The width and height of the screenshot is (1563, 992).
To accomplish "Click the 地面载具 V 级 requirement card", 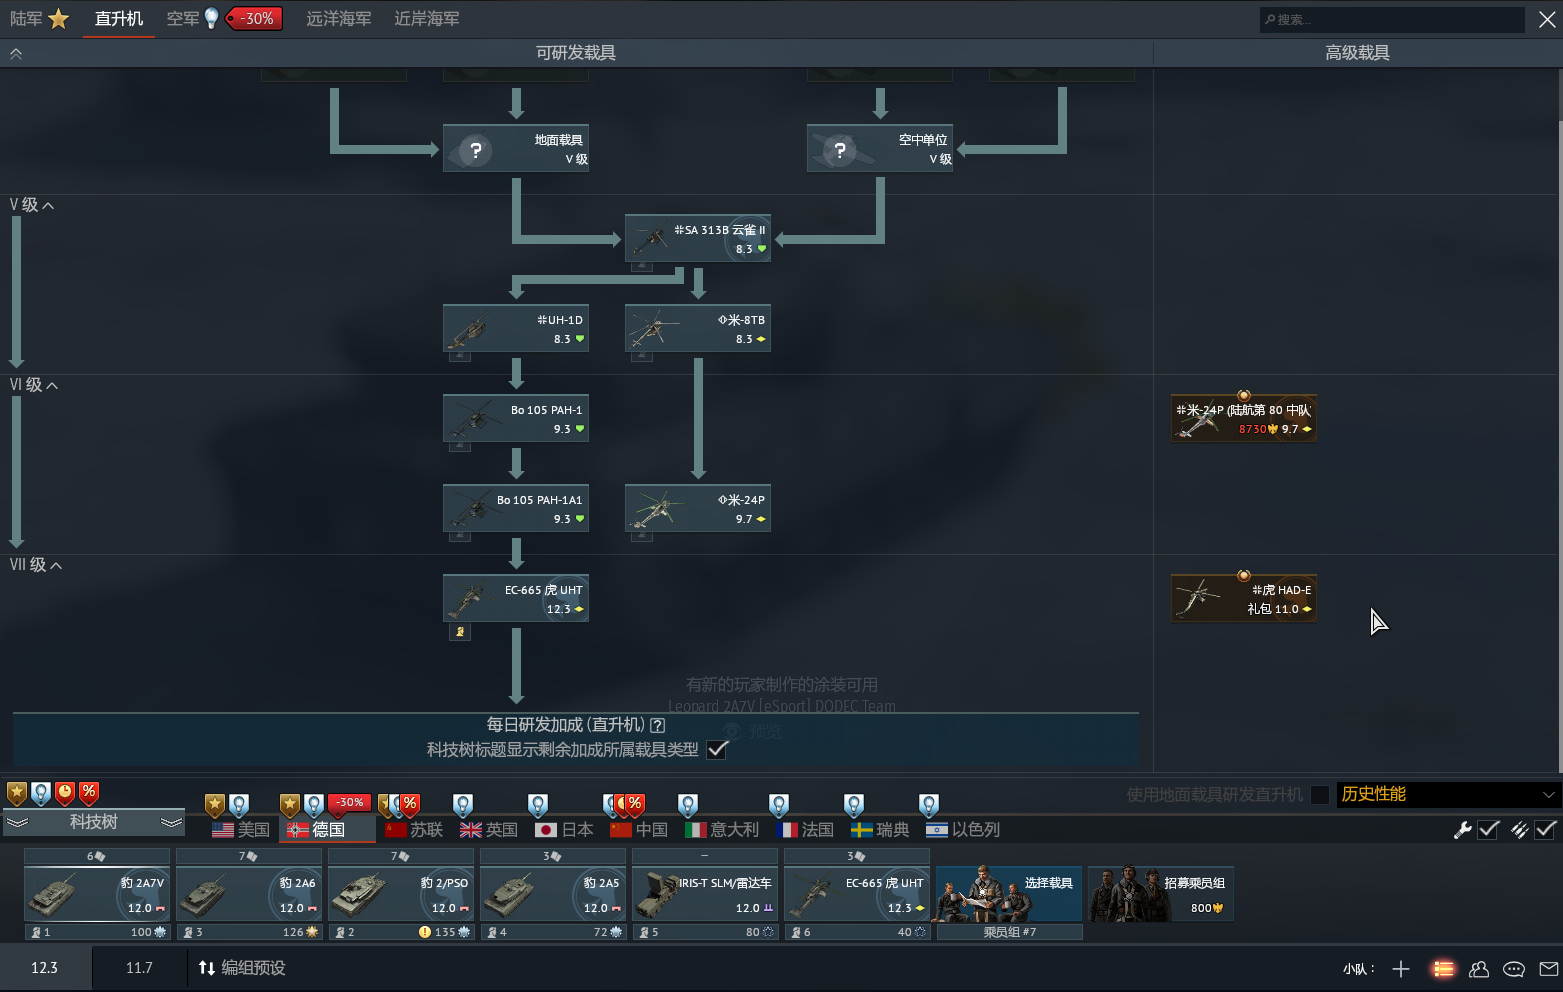I will click(x=516, y=148).
